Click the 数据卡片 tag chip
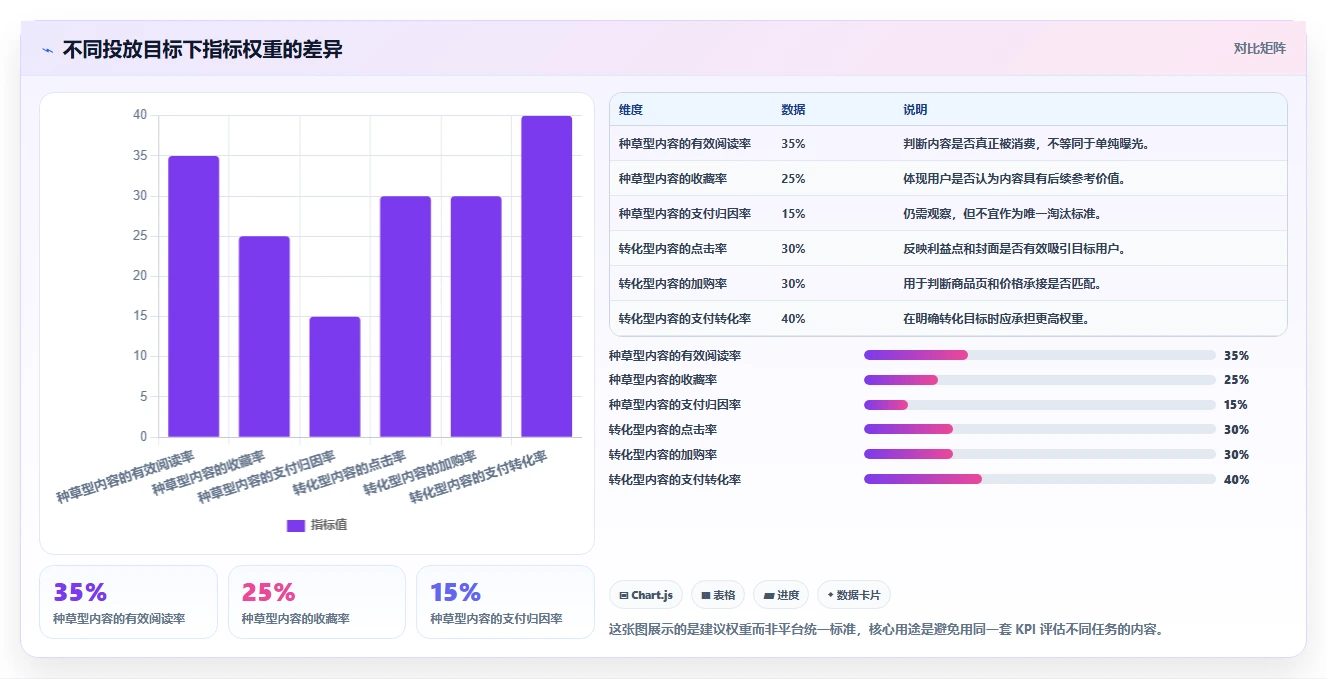This screenshot has width=1327, height=679. (x=853, y=595)
